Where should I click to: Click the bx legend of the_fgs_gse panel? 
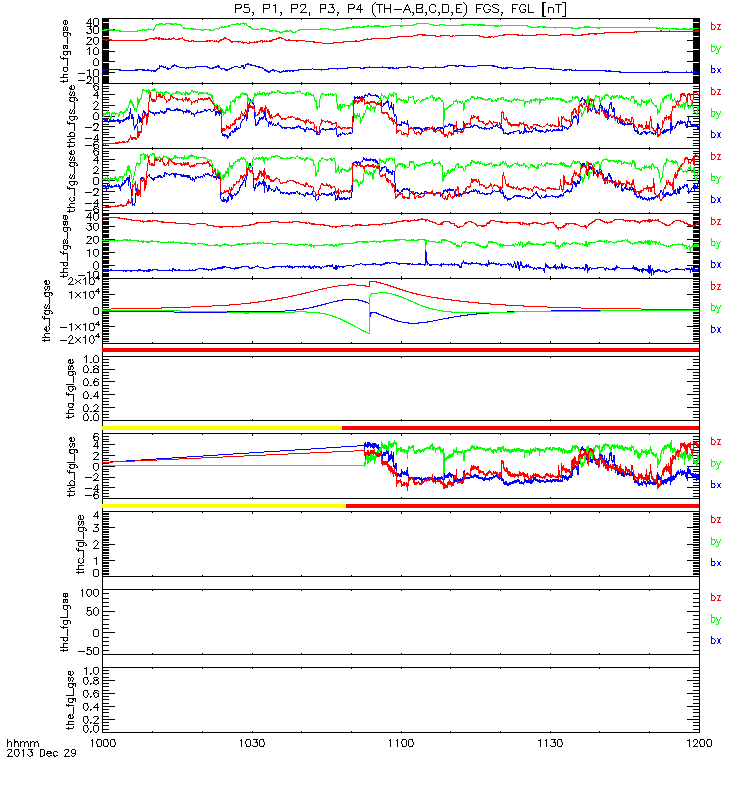click(716, 330)
